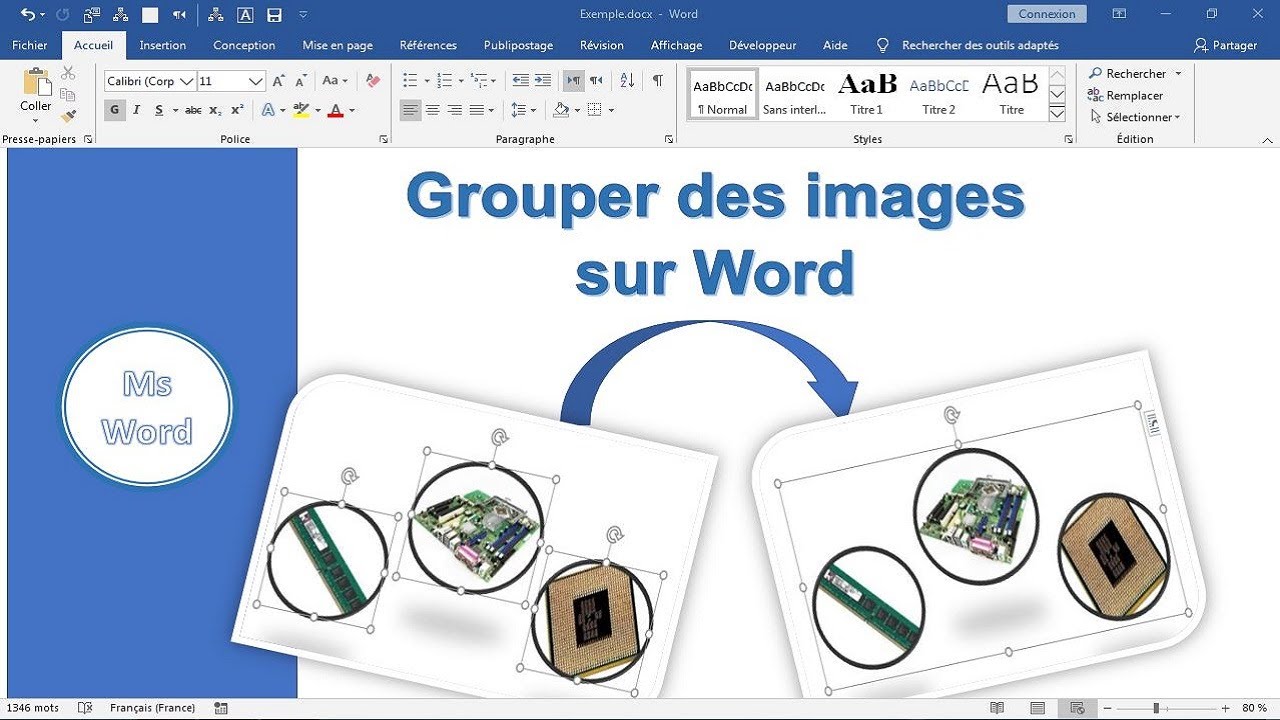
Task: Increase font size with the grow icon
Action: click(279, 81)
